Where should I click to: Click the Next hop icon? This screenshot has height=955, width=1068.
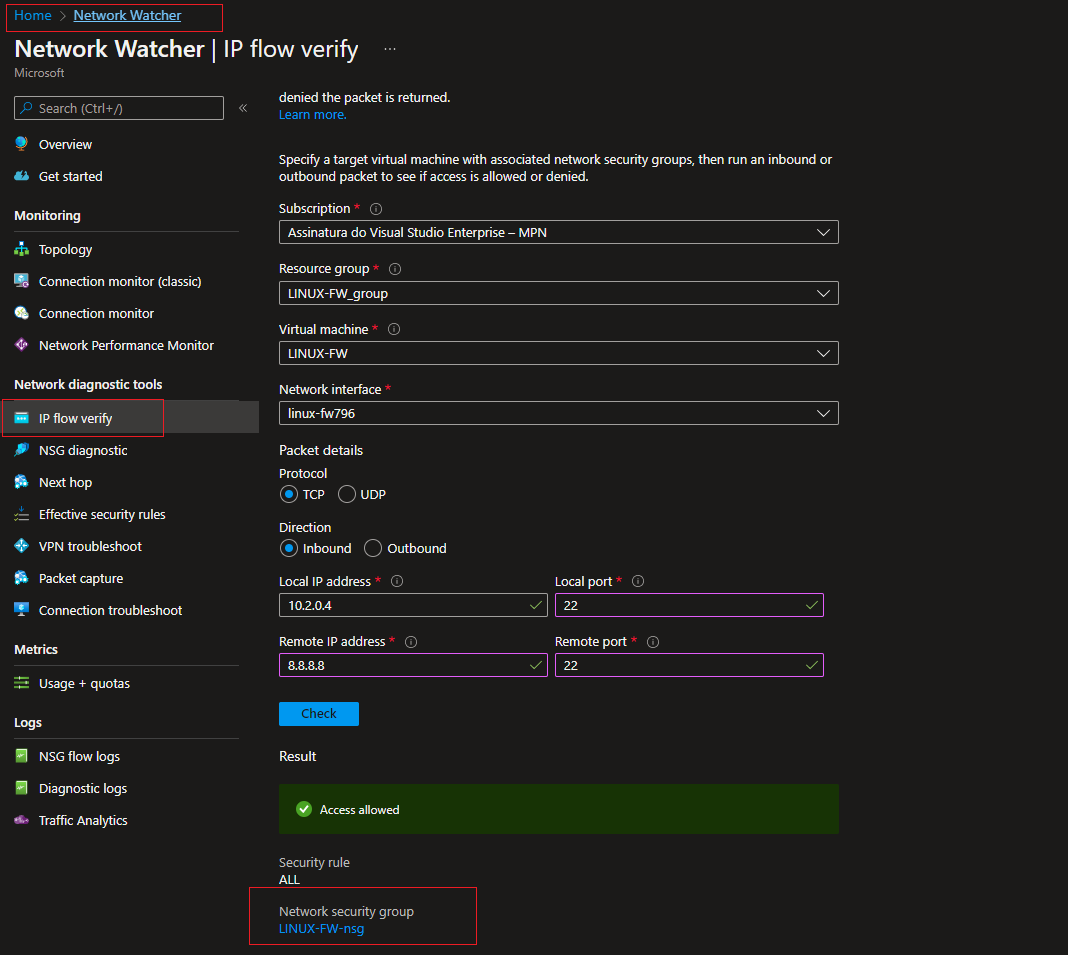[x=22, y=482]
